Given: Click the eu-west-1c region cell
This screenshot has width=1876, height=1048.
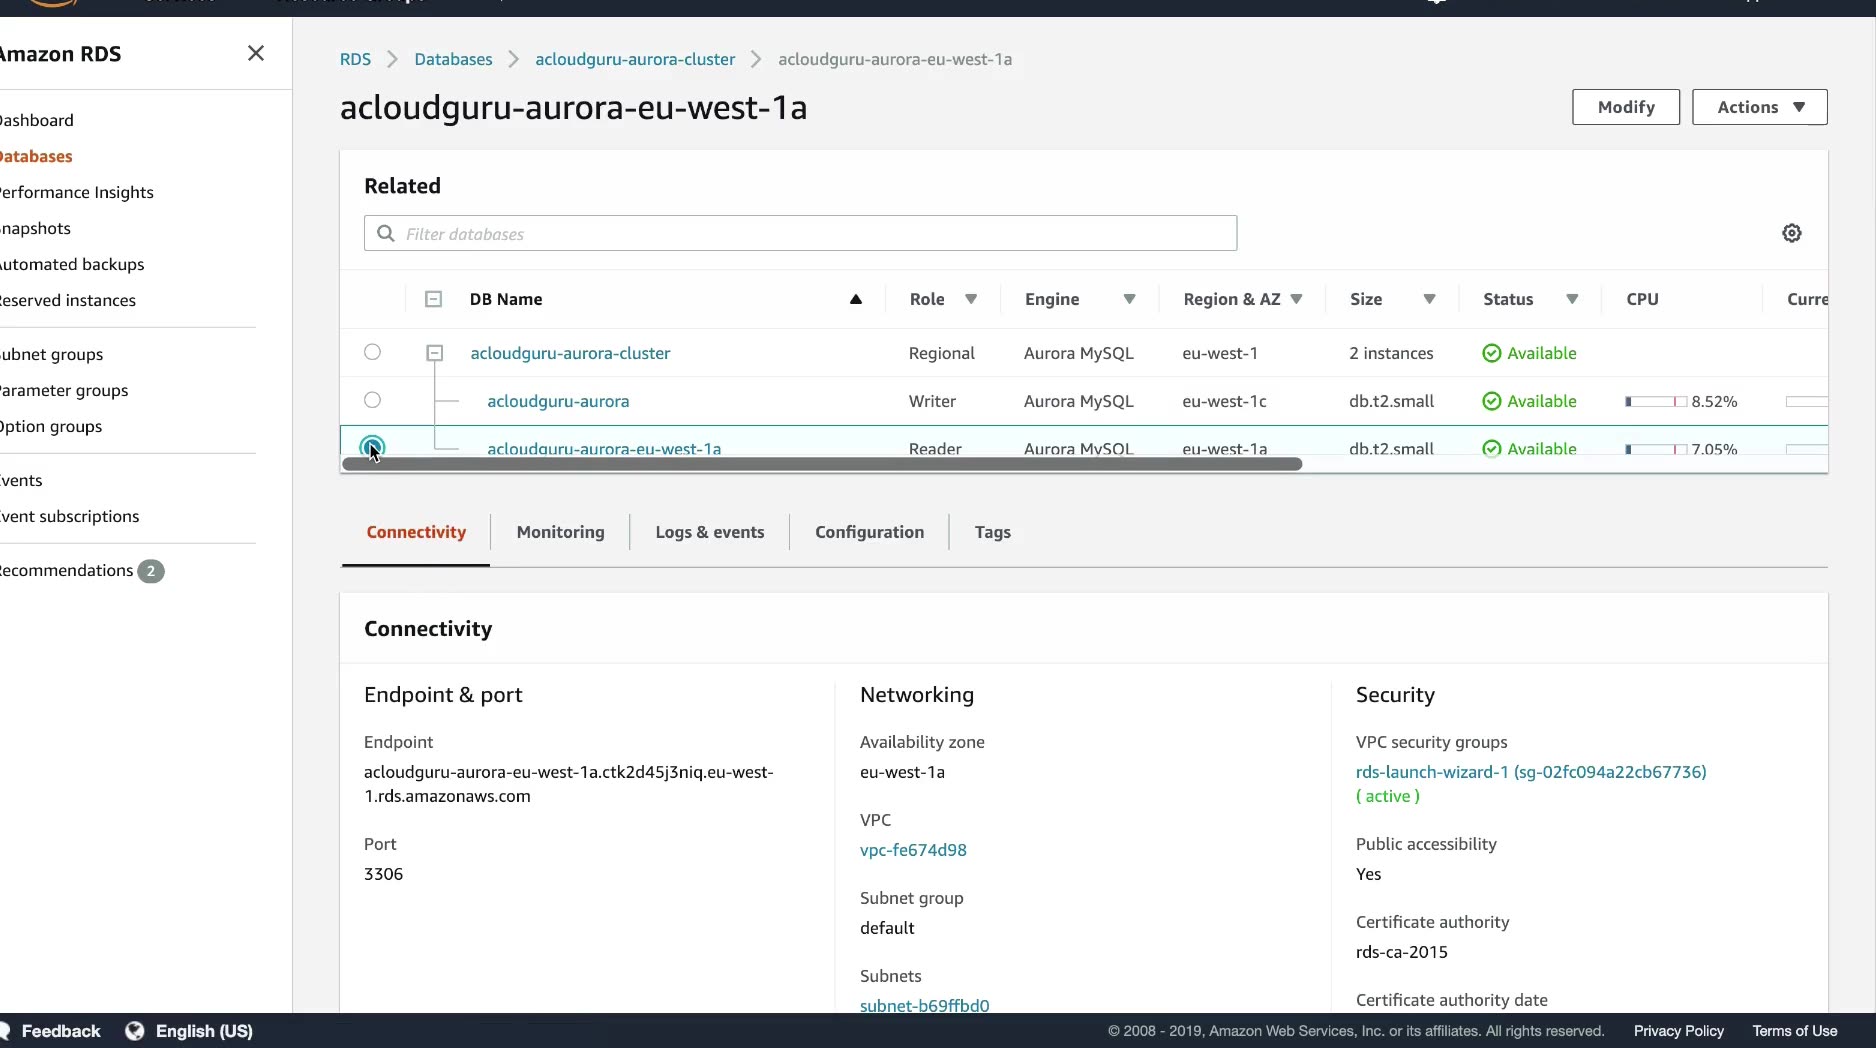Looking at the screenshot, I should [1224, 401].
